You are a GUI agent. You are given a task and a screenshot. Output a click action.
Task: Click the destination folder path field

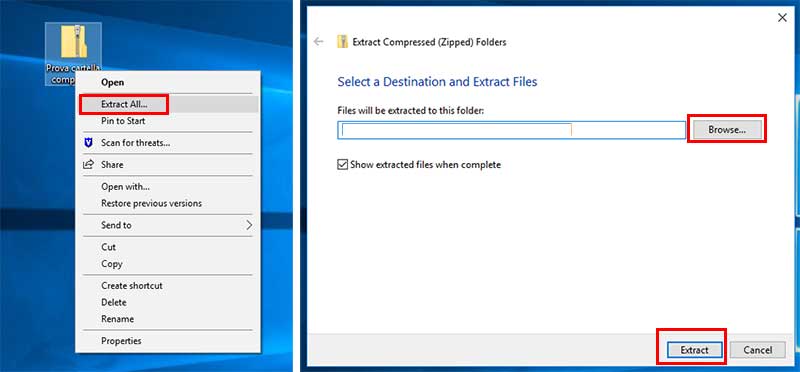(x=511, y=130)
